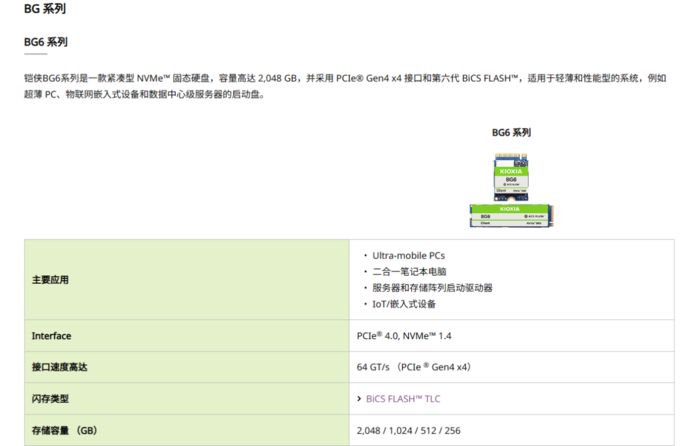700x446 pixels.
Task: Click the '主要应用' table row label
Action: pyautogui.click(x=50, y=280)
